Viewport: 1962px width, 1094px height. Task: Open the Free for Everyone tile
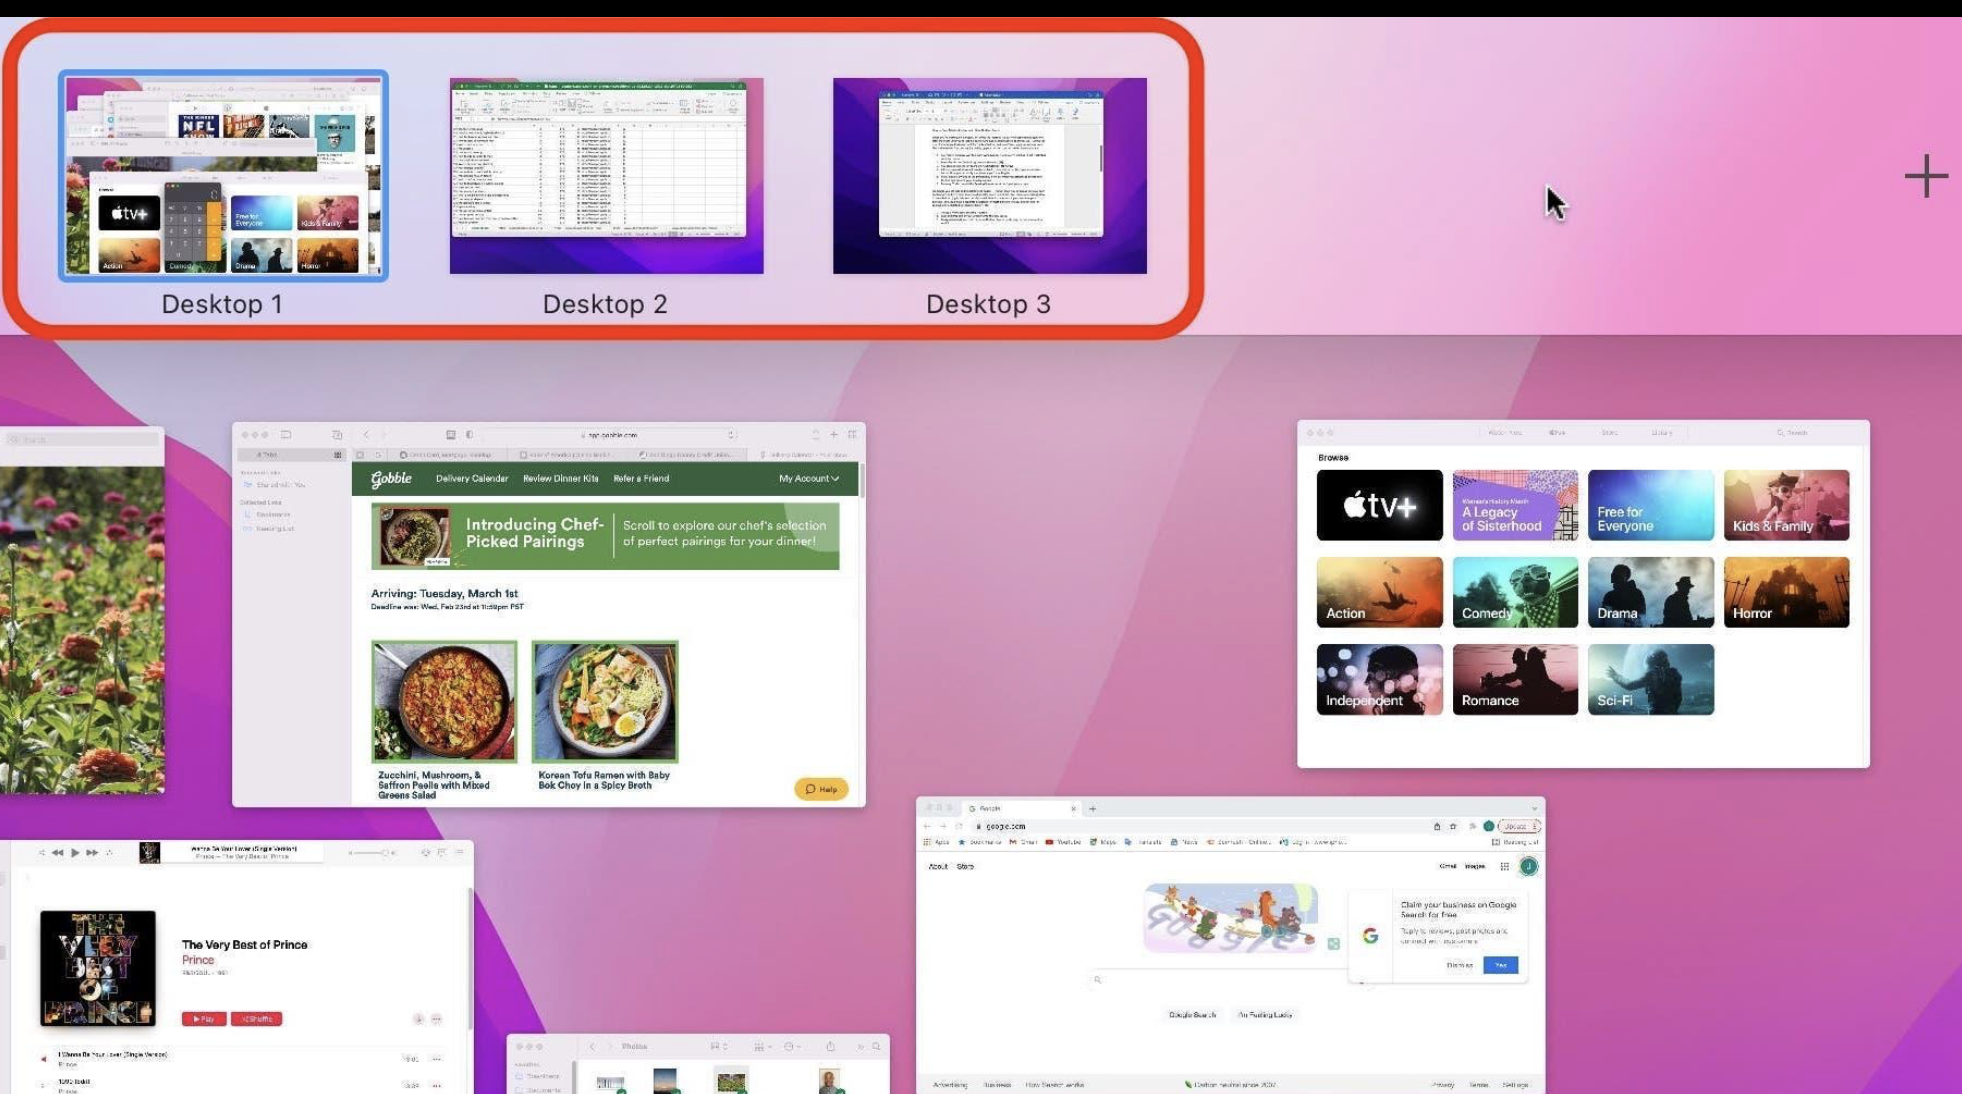pyautogui.click(x=1650, y=505)
